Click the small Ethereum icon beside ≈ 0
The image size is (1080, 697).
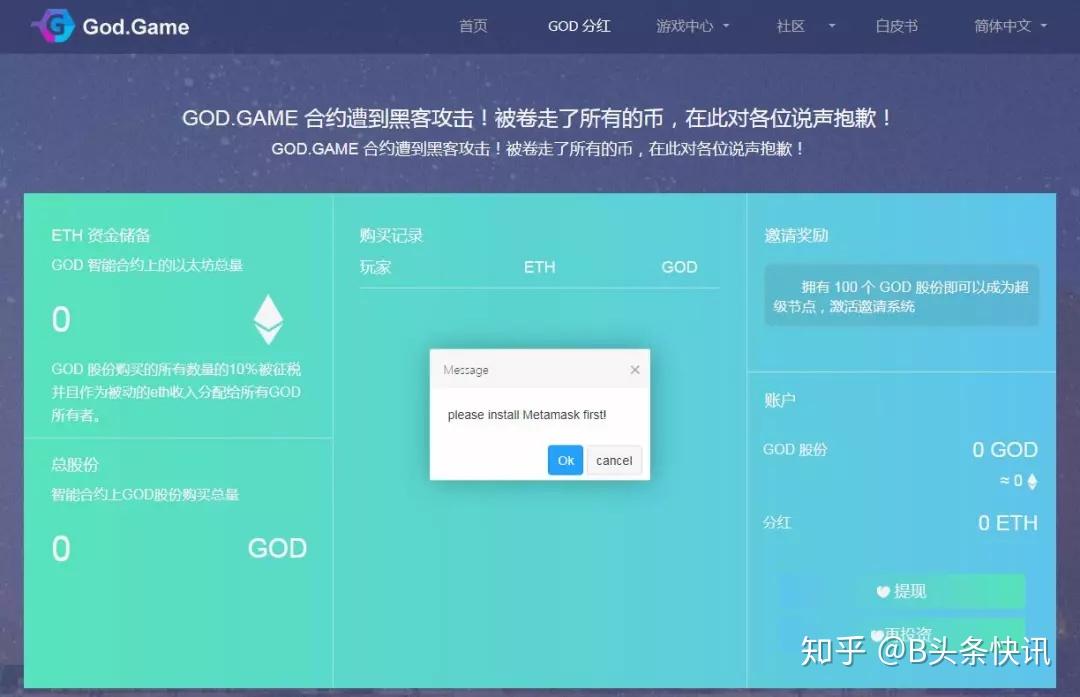[1032, 481]
